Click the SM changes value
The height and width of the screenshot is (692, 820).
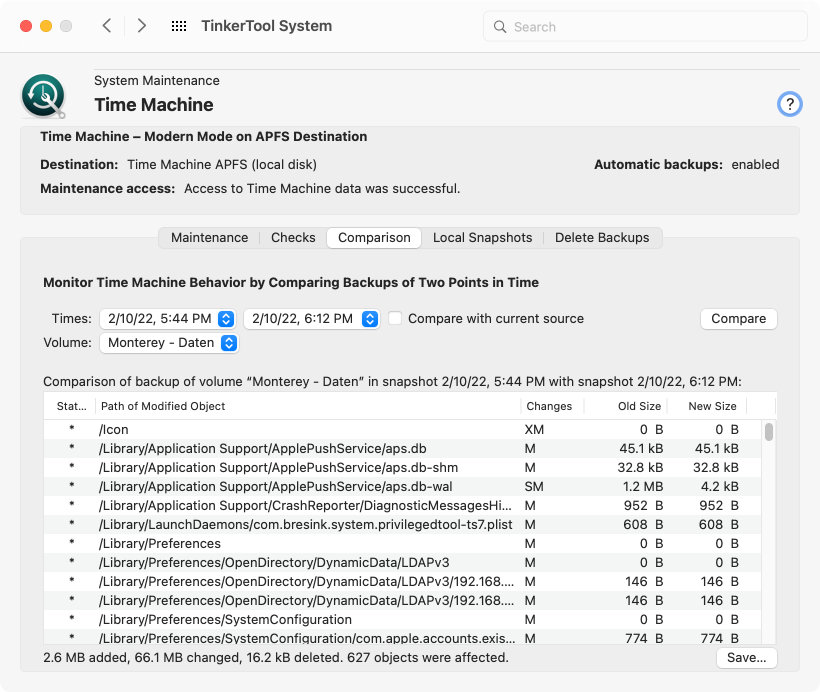click(534, 486)
